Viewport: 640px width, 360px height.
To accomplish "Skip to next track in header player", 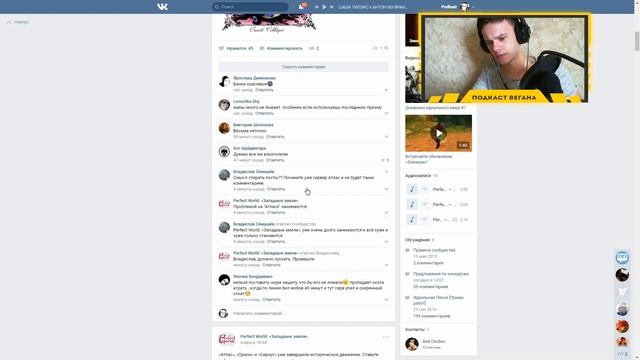I will [331, 7].
